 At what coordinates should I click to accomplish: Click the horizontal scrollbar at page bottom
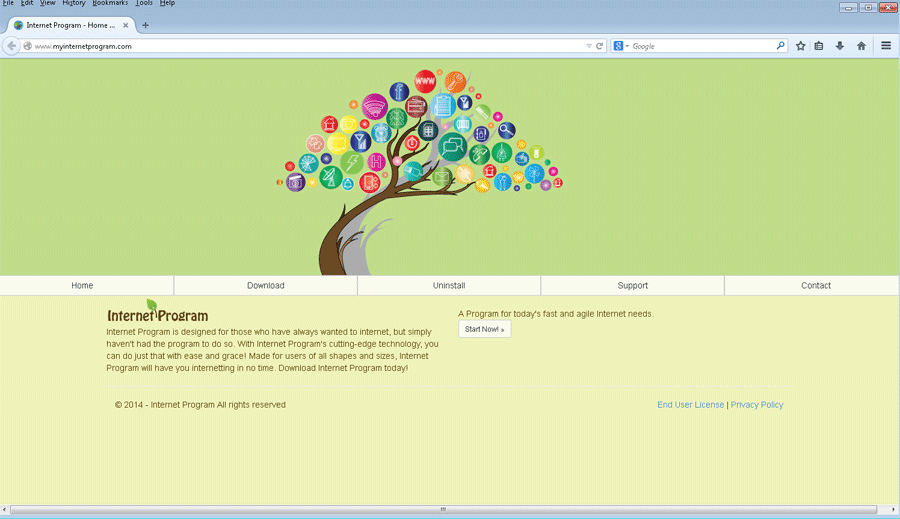[x=443, y=509]
